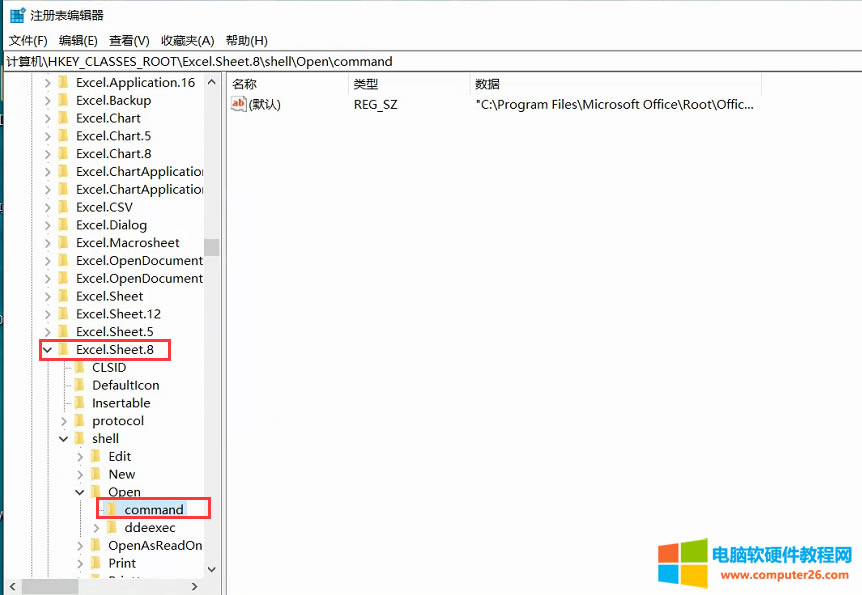
Task: Click the Insertable folder icon
Action: [81, 403]
